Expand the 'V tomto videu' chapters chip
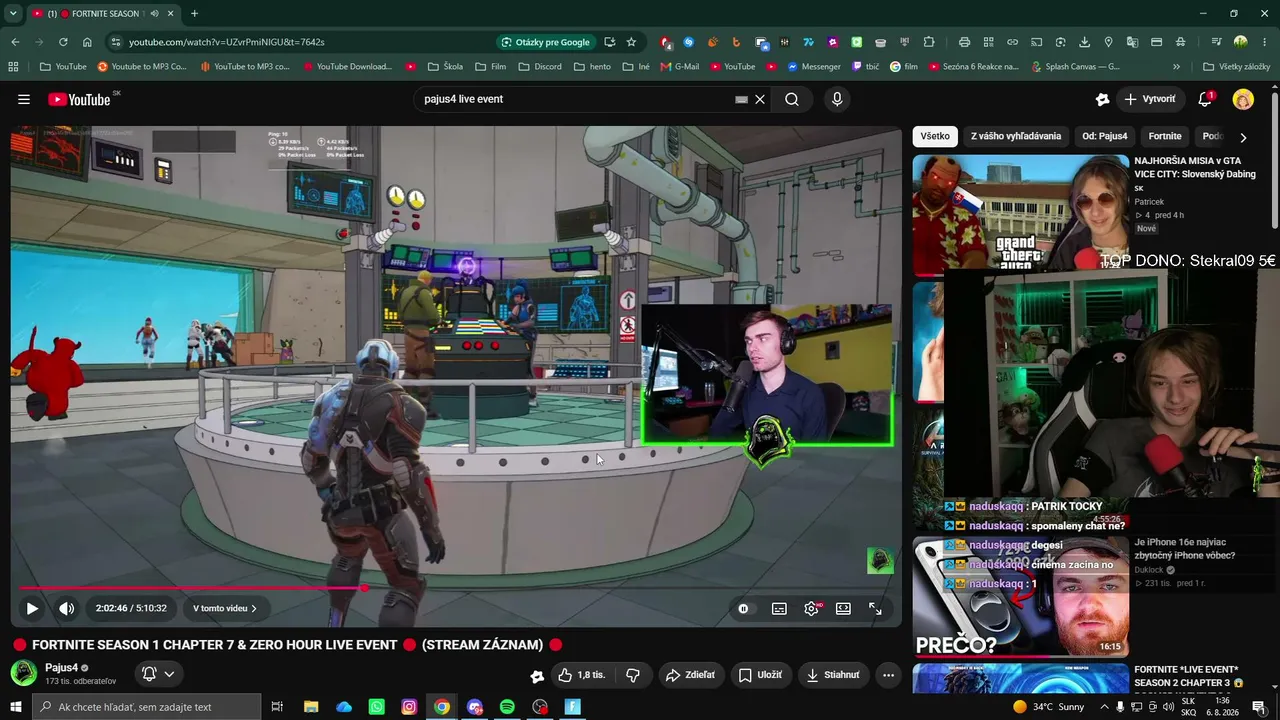 (x=225, y=608)
